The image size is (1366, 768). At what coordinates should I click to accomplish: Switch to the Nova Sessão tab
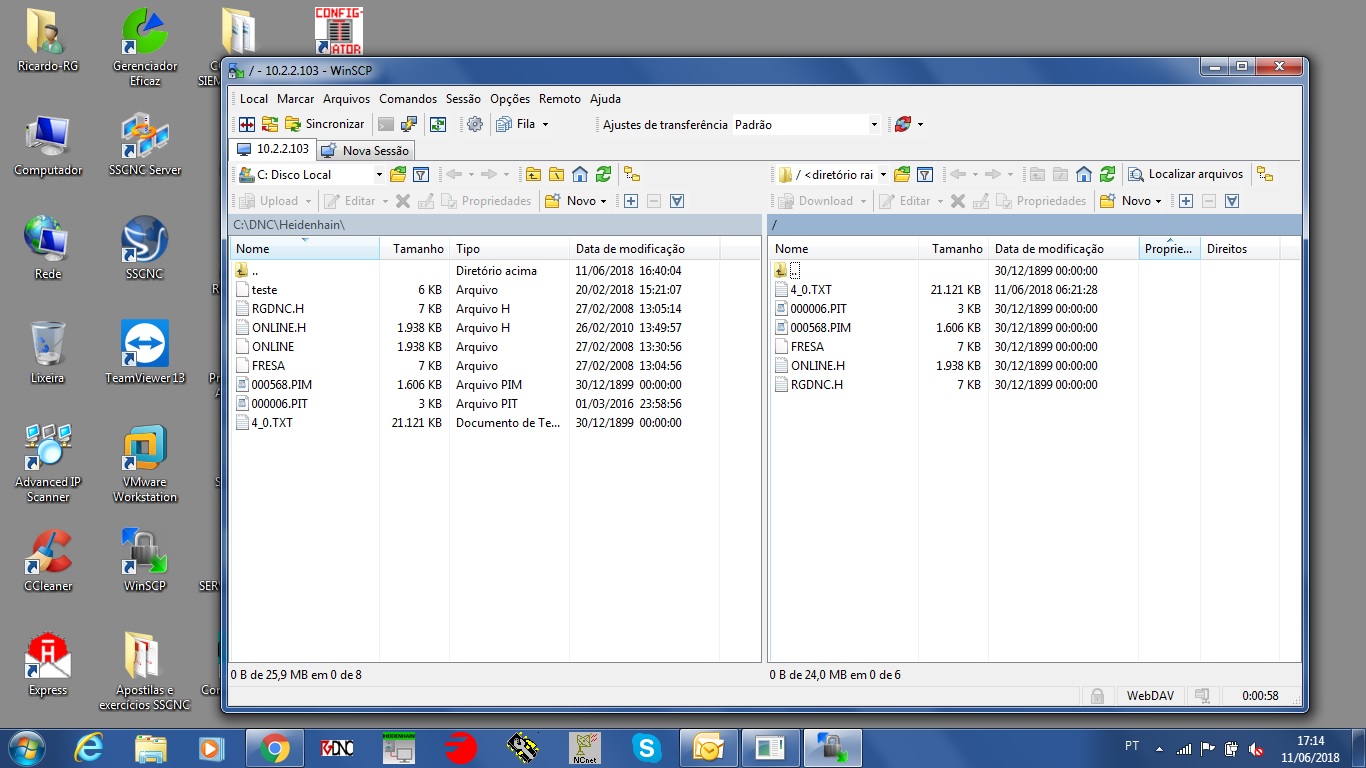click(366, 150)
